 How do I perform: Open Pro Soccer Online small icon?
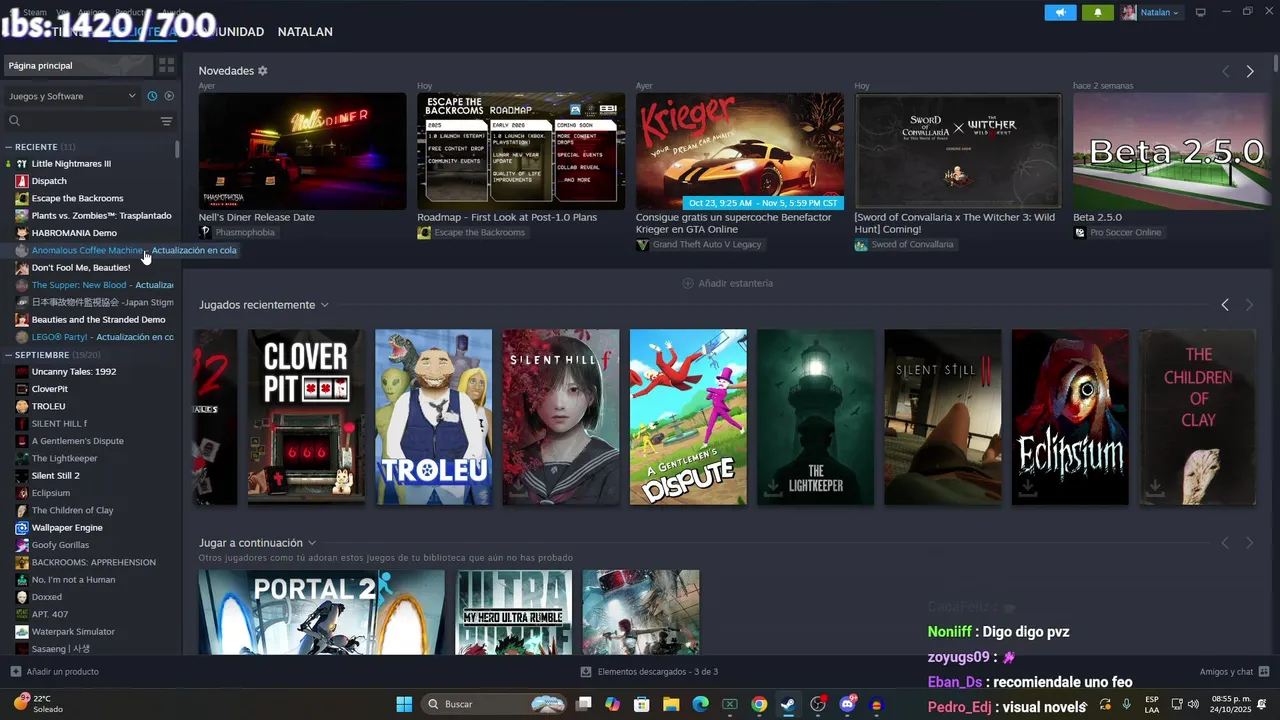(1079, 232)
